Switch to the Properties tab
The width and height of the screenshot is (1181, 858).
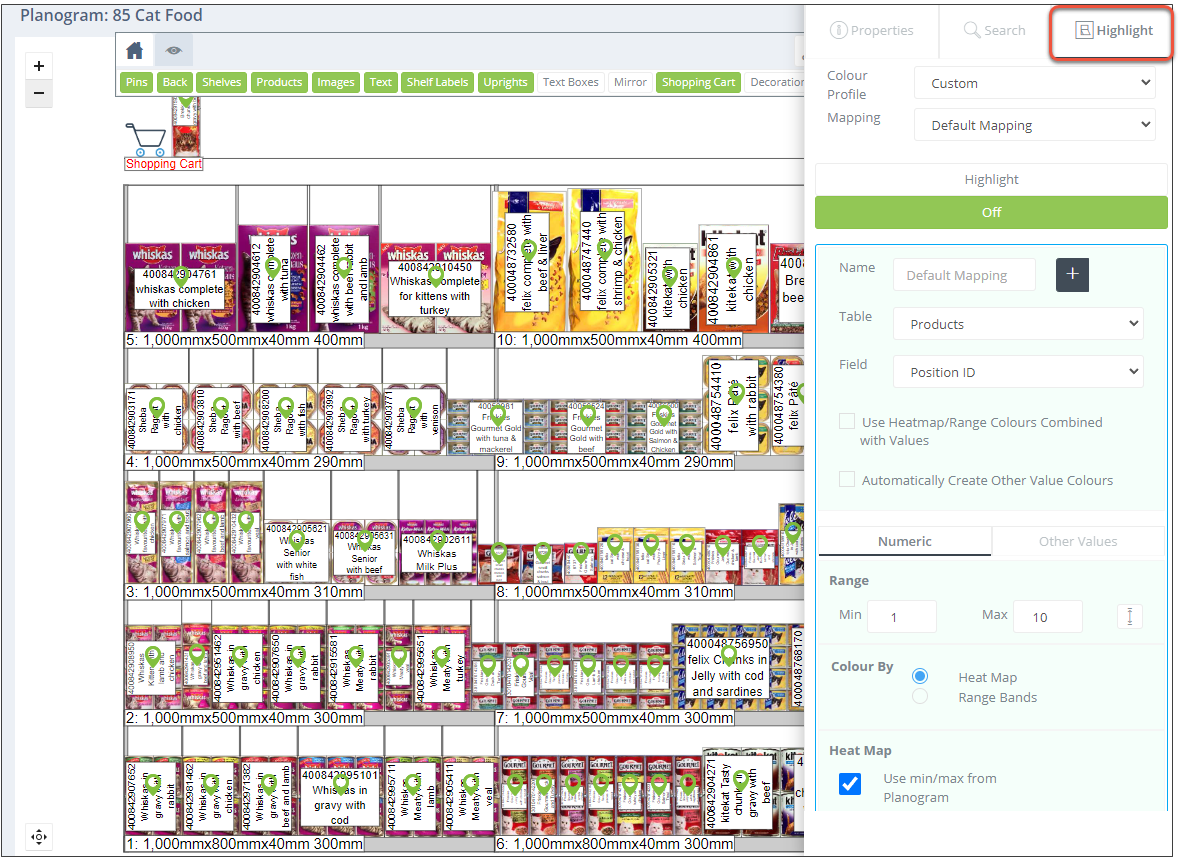(871, 30)
